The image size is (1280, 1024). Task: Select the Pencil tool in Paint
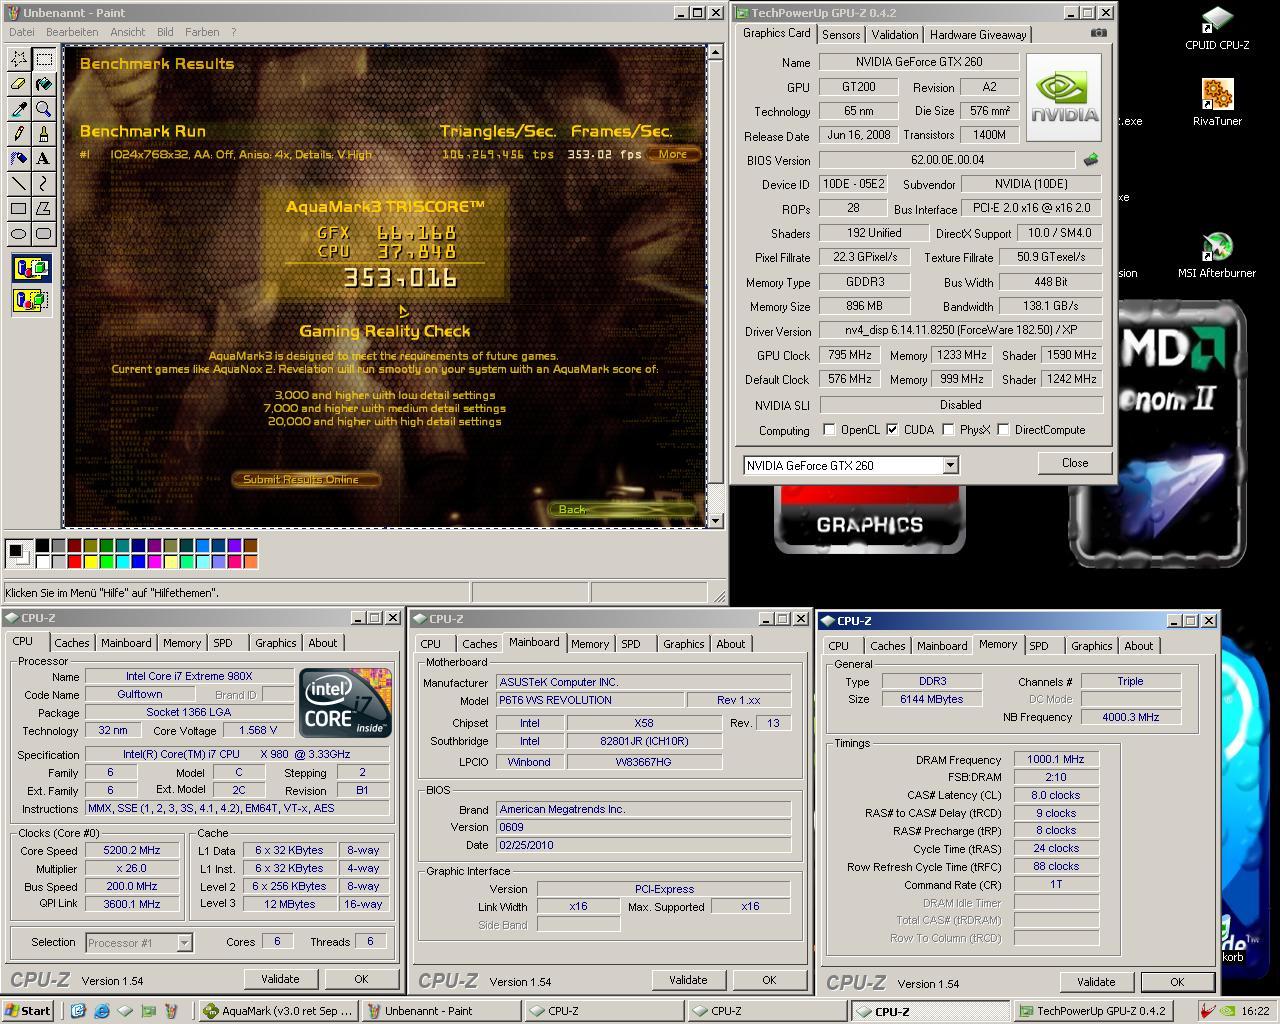[19, 134]
